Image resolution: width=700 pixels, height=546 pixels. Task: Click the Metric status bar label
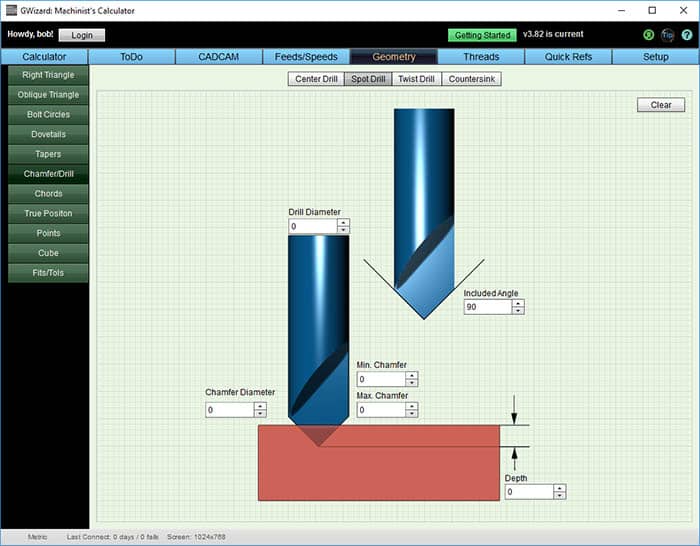(x=37, y=537)
